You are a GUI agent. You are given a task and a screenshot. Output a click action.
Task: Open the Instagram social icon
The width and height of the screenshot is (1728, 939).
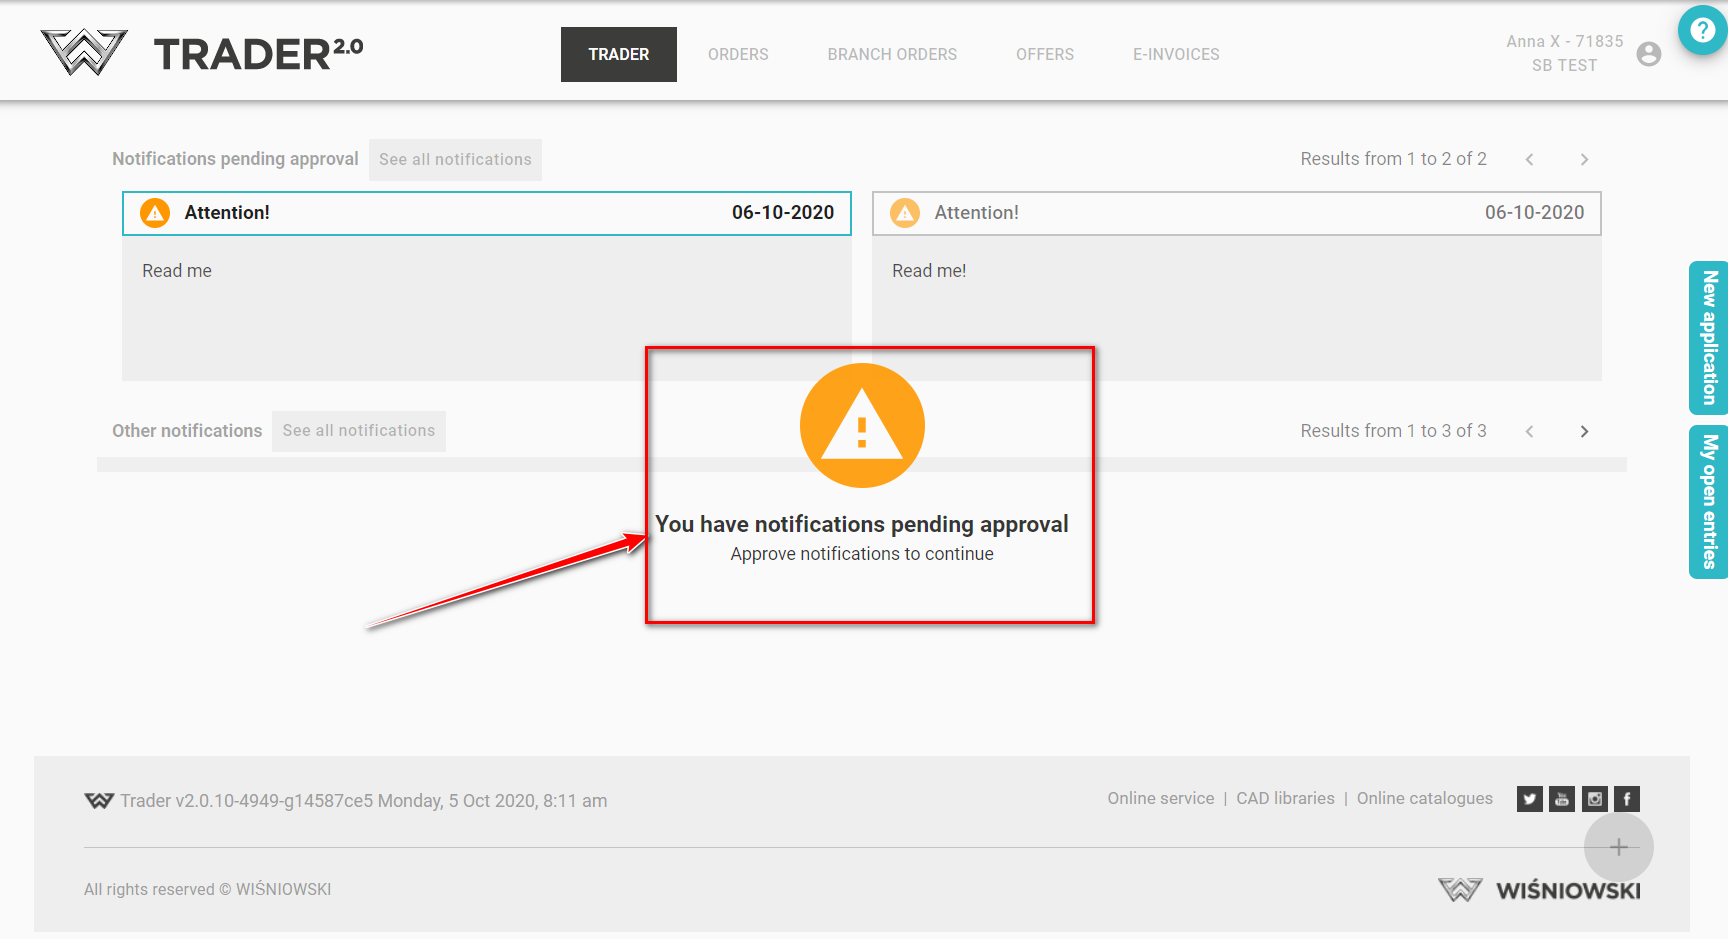1595,799
